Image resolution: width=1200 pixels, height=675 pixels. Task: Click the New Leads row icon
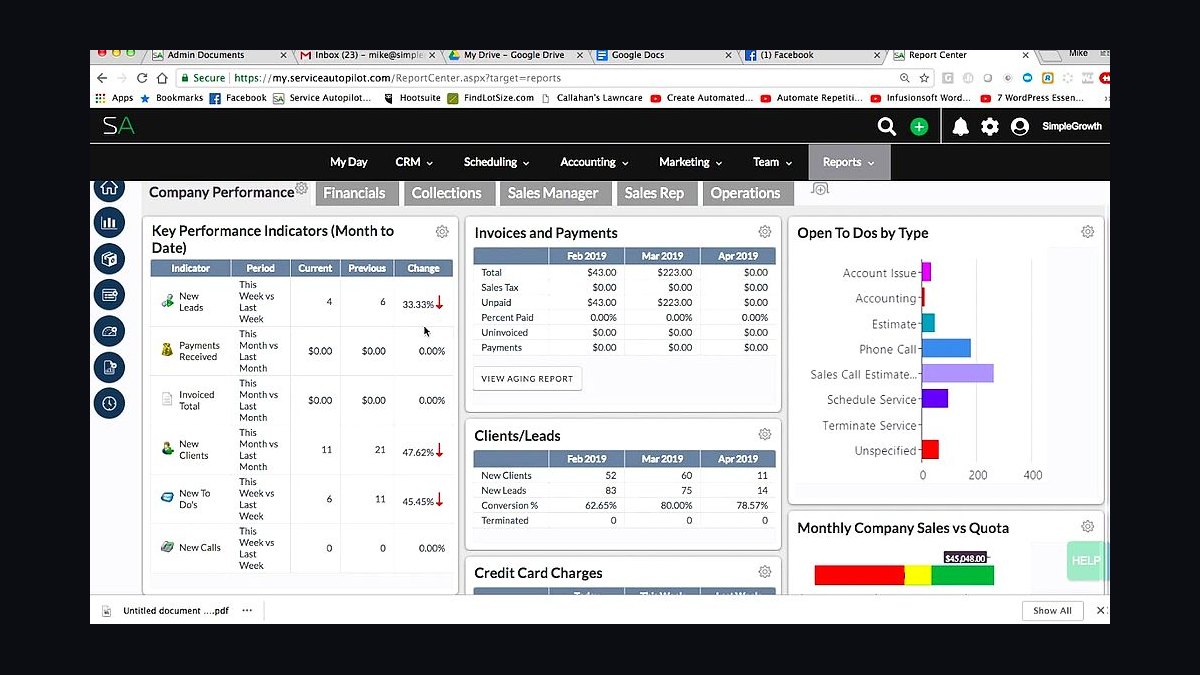click(x=168, y=300)
